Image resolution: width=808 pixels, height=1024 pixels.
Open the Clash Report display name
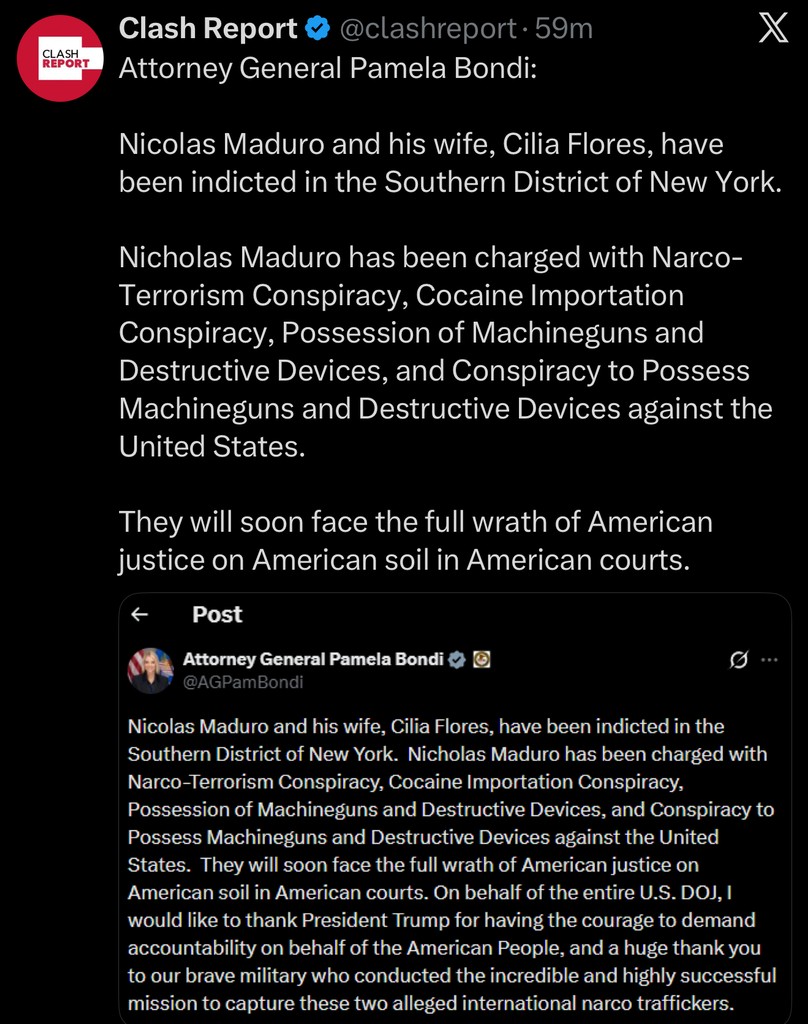[208, 30]
